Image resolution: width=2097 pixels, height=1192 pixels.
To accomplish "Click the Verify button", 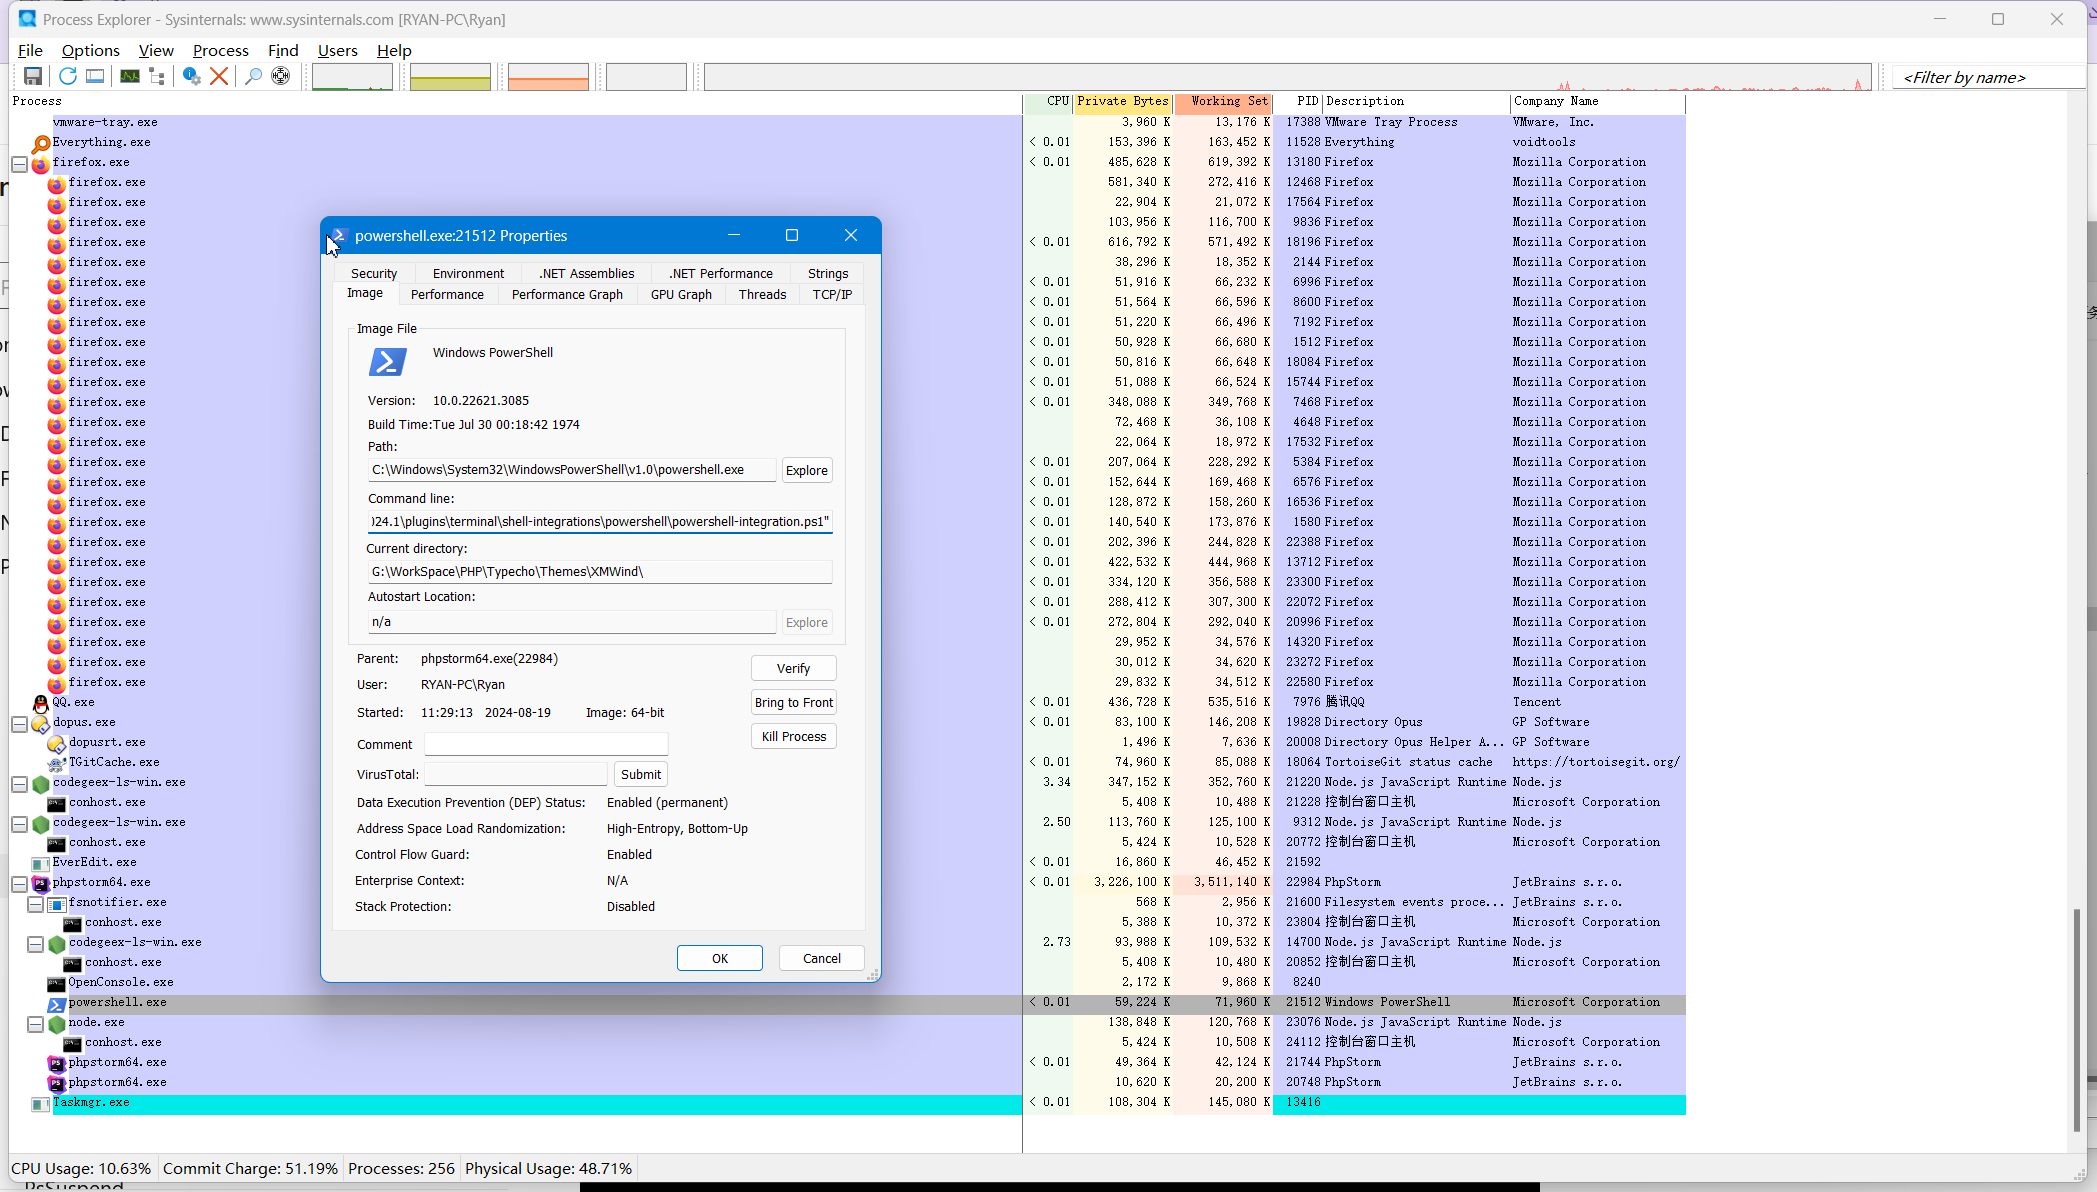I will (x=793, y=668).
